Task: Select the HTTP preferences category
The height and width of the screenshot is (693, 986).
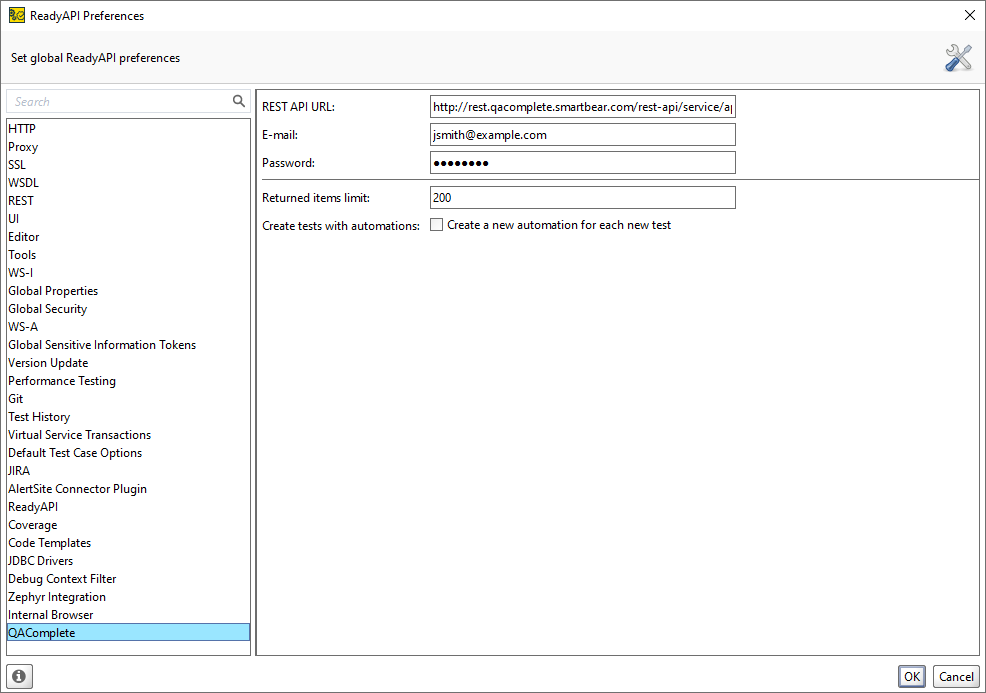Action: [21, 128]
